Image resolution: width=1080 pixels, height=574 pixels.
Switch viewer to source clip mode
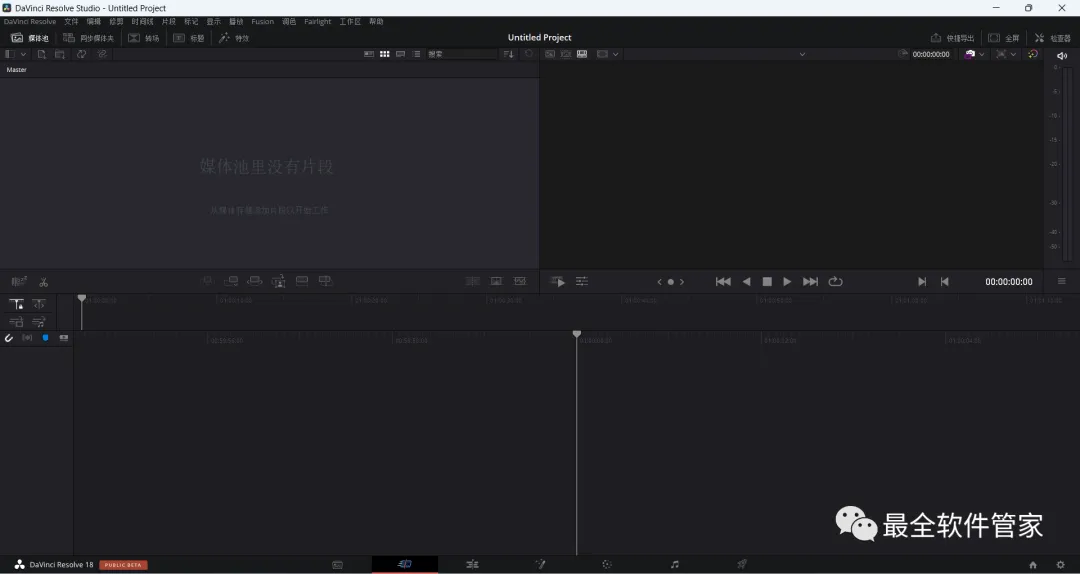coord(550,54)
